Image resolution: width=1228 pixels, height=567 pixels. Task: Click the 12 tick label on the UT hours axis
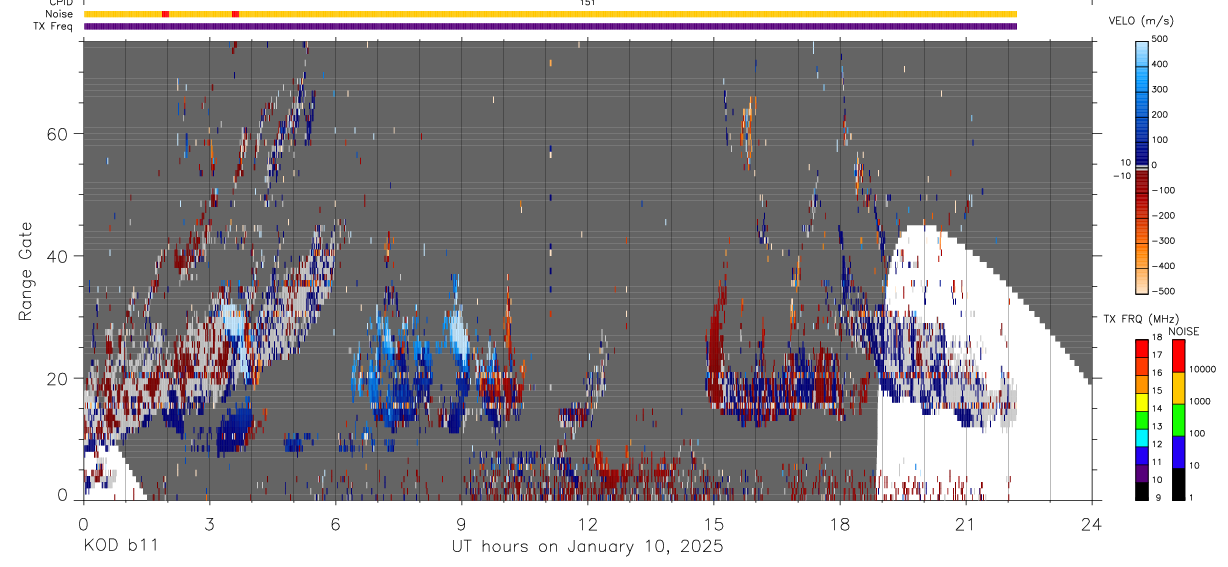(x=587, y=523)
